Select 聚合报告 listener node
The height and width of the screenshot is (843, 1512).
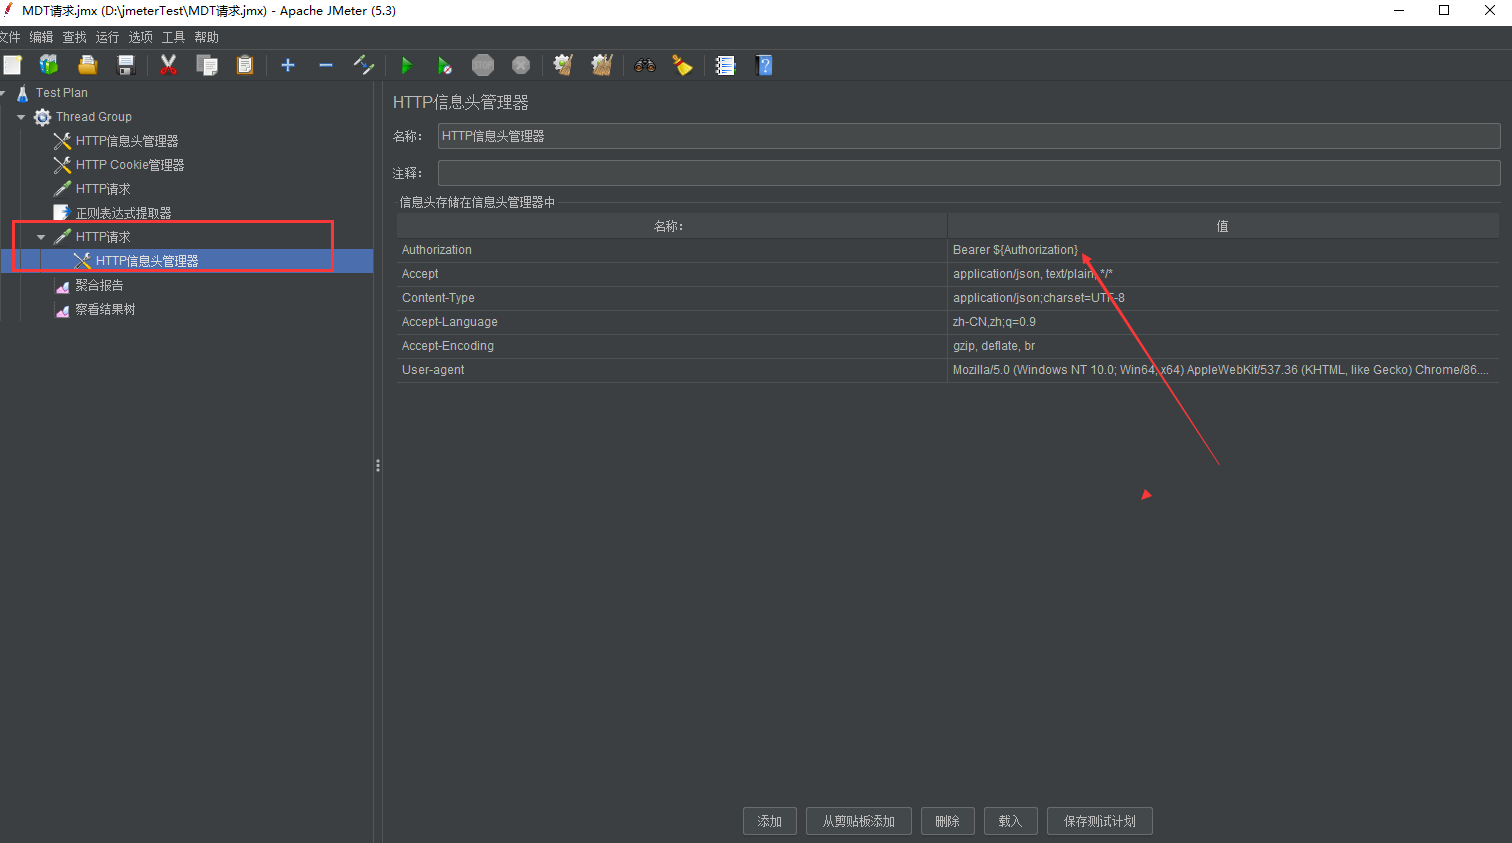tap(99, 285)
